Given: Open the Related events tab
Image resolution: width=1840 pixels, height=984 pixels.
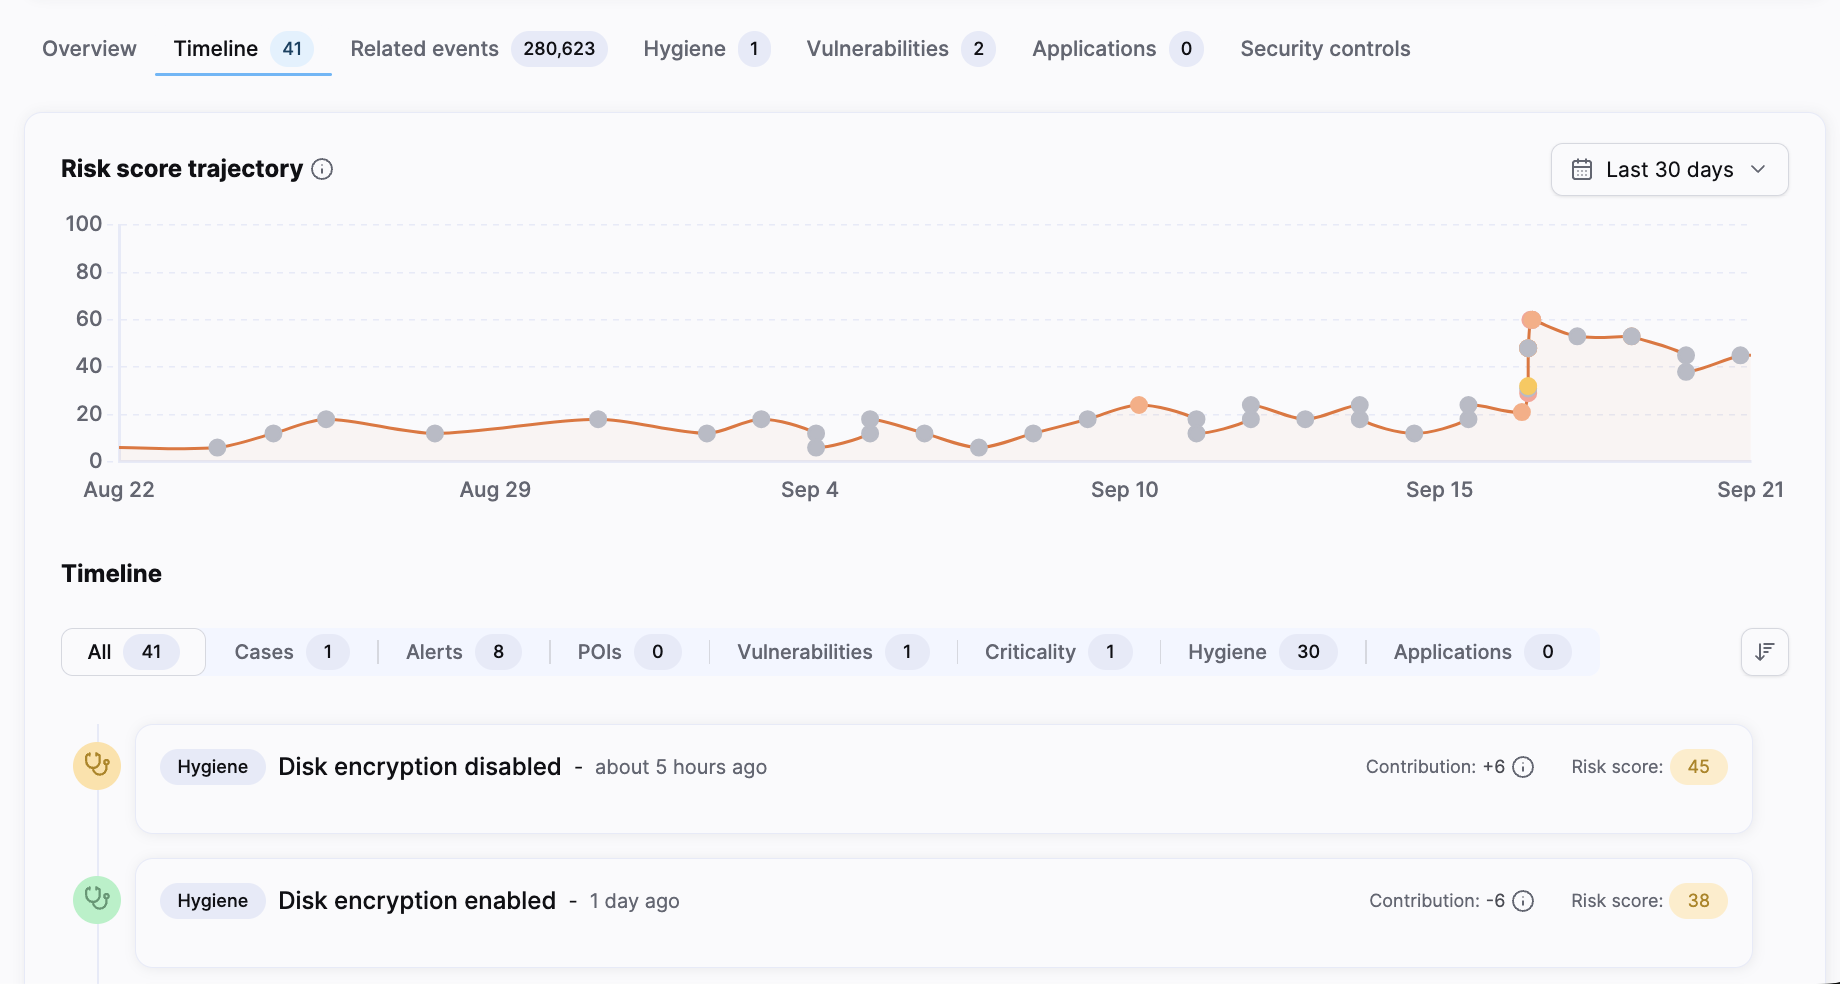Looking at the screenshot, I should coord(478,49).
